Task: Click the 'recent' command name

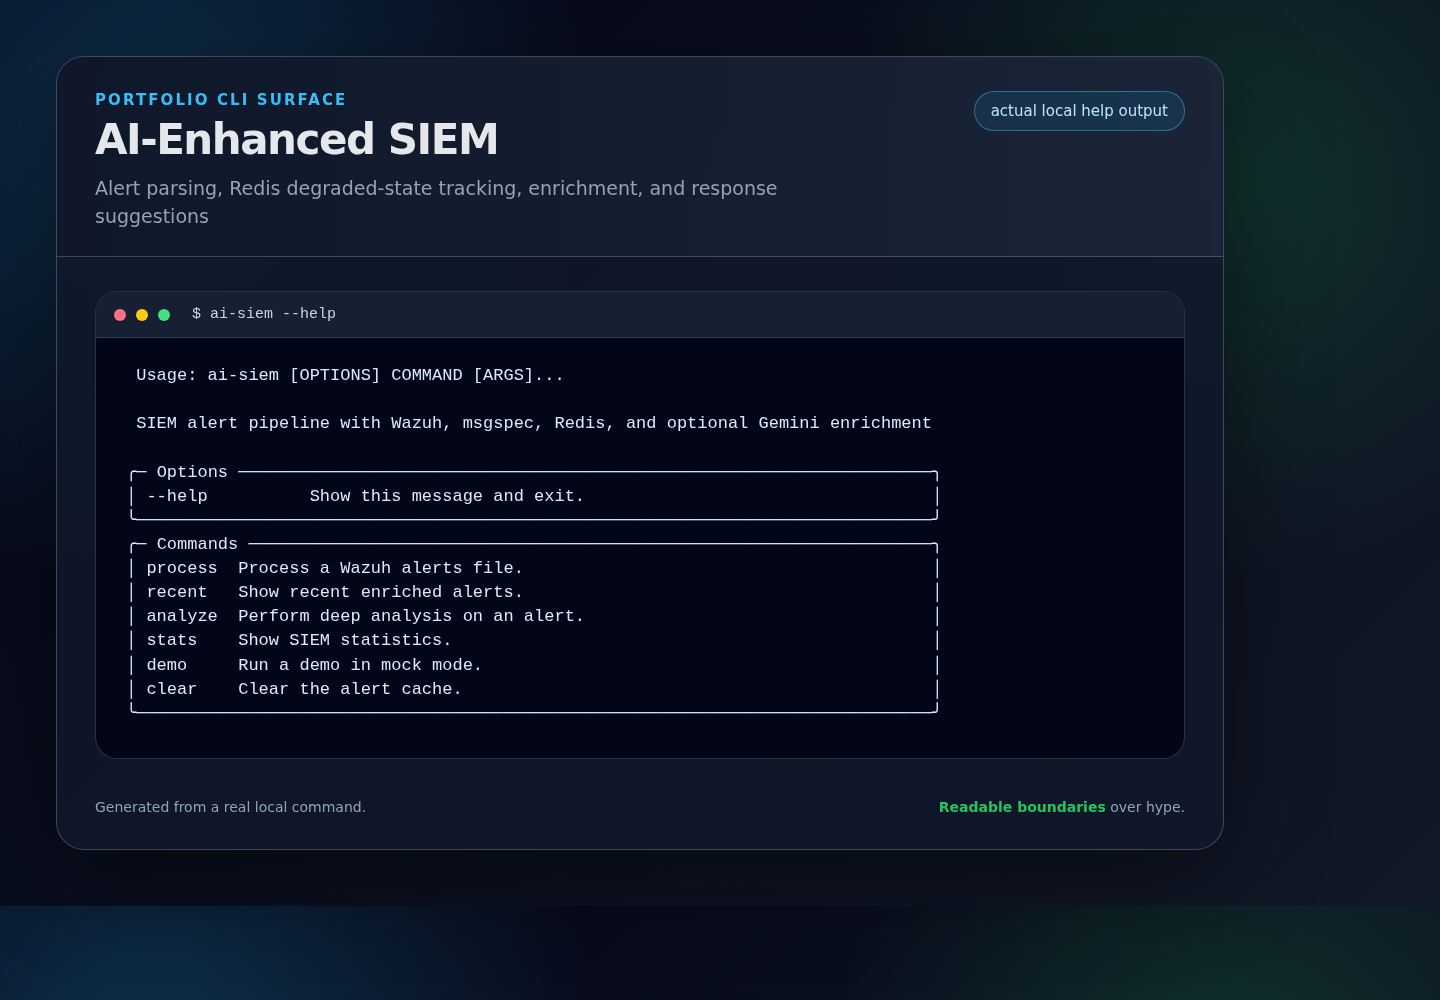Action: tap(177, 592)
